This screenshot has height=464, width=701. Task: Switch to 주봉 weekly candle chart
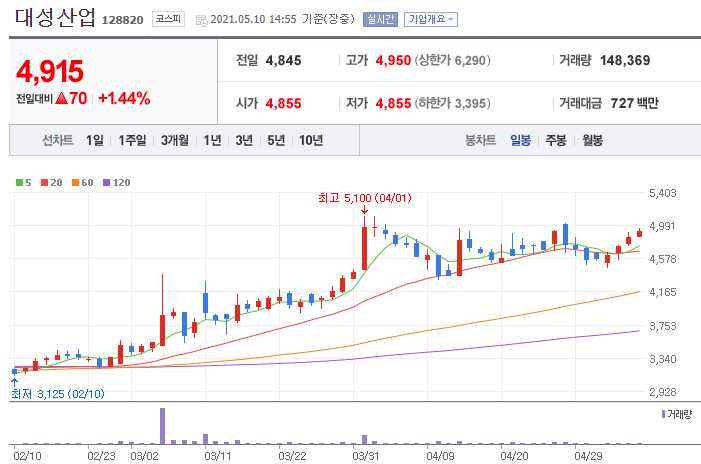(x=556, y=140)
